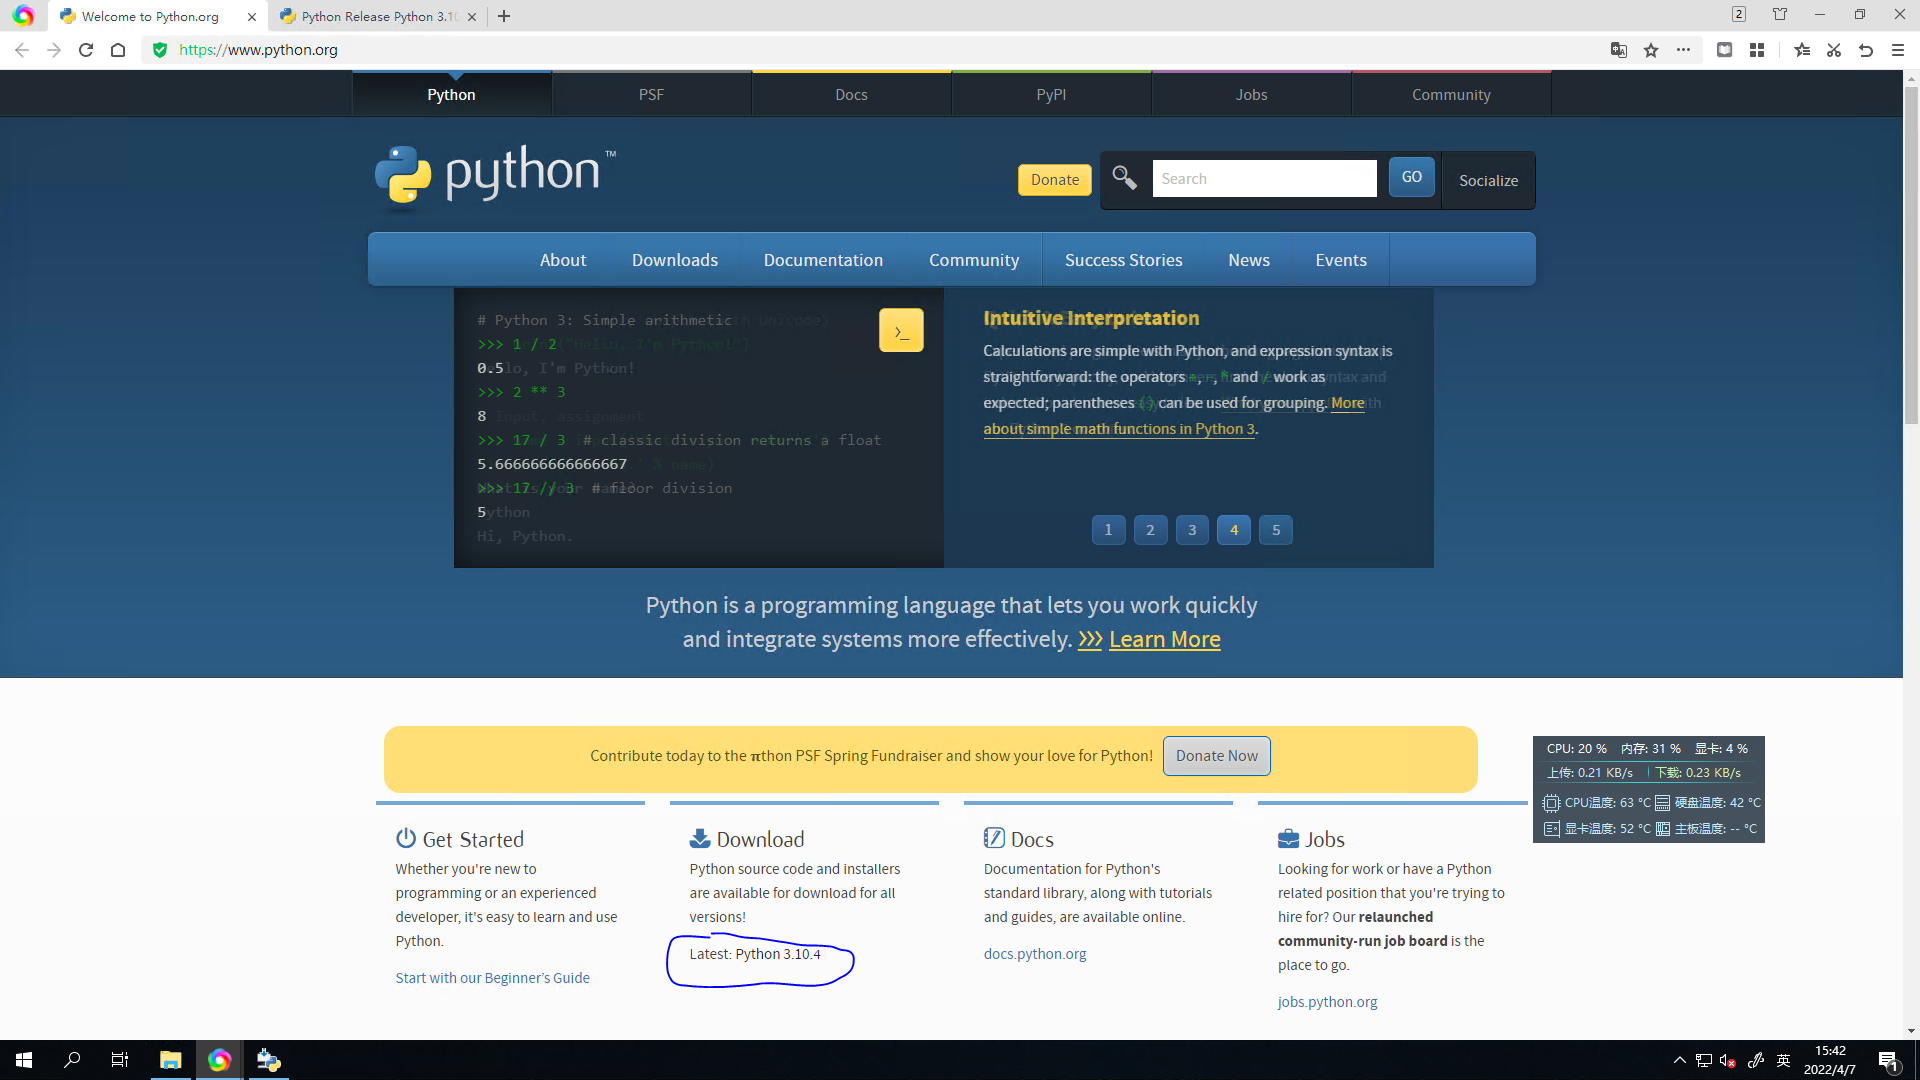Open the jobs.python.org link

coord(1327,1002)
